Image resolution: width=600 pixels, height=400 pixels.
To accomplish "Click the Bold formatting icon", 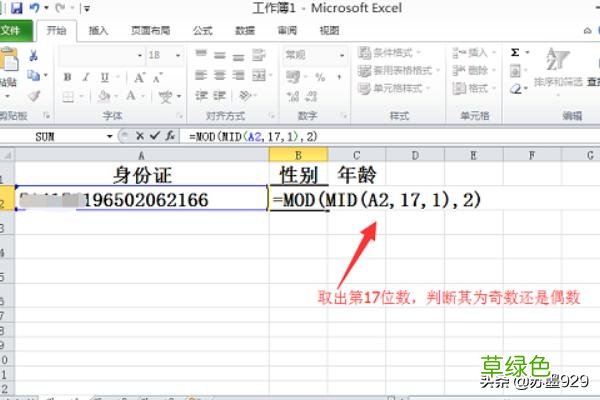I will [x=67, y=77].
